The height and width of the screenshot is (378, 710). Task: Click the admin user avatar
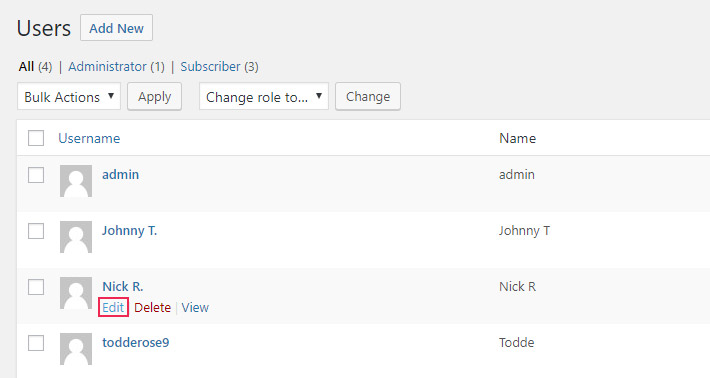click(x=76, y=181)
